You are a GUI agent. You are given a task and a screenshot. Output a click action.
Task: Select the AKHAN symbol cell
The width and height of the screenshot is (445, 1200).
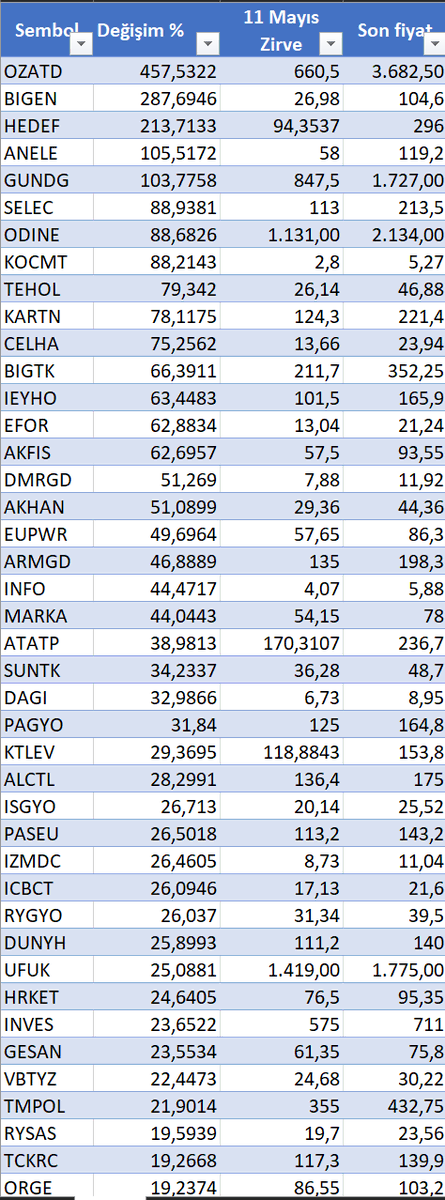coord(47,508)
